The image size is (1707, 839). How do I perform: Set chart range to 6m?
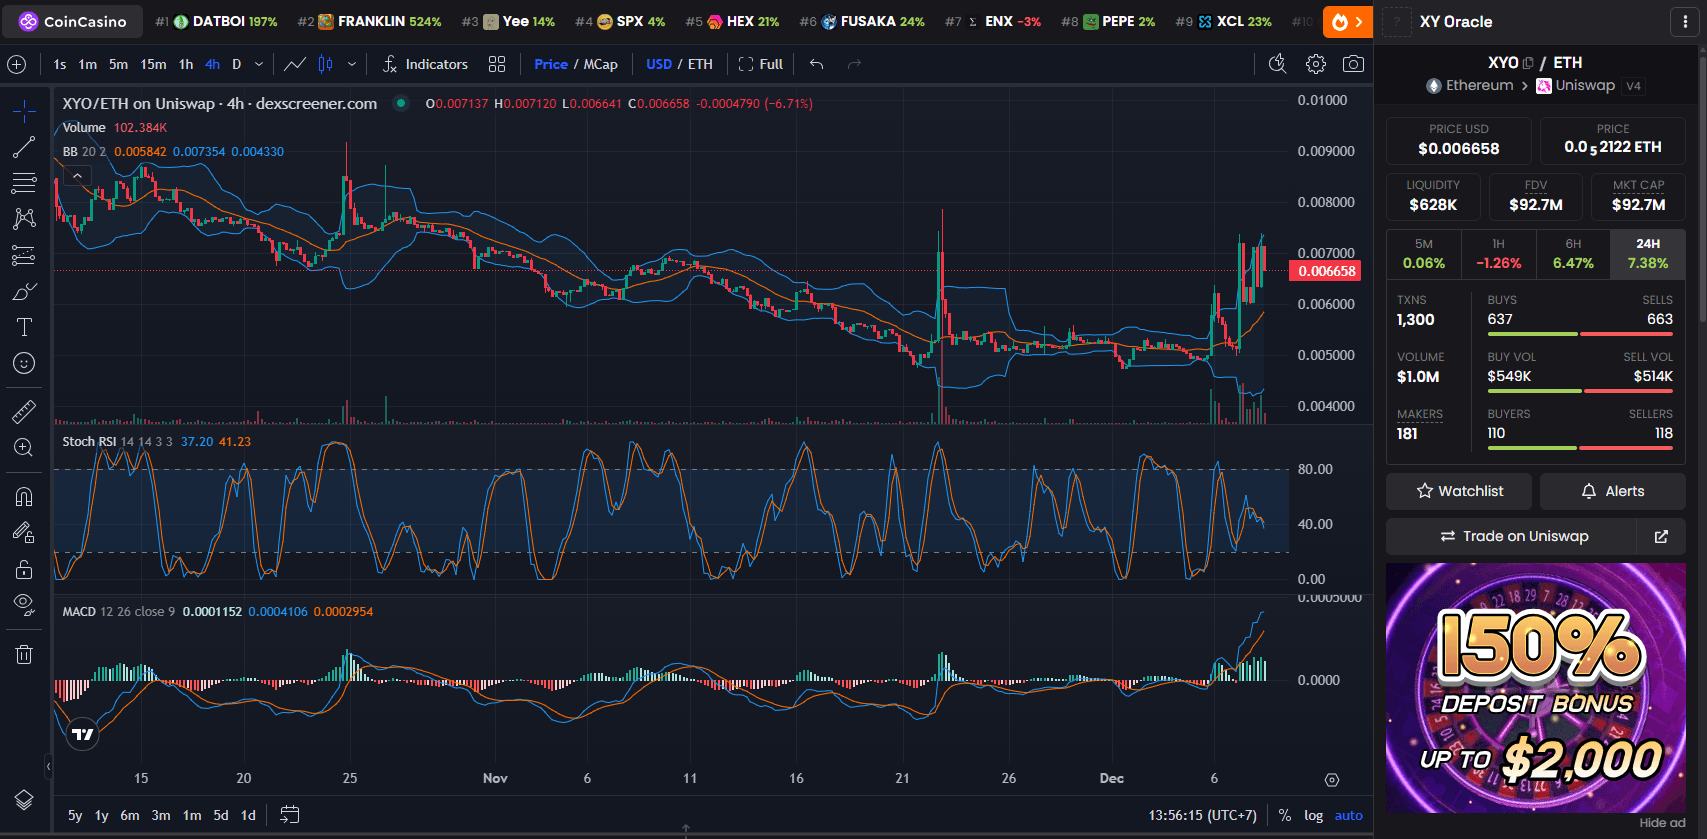[130, 815]
